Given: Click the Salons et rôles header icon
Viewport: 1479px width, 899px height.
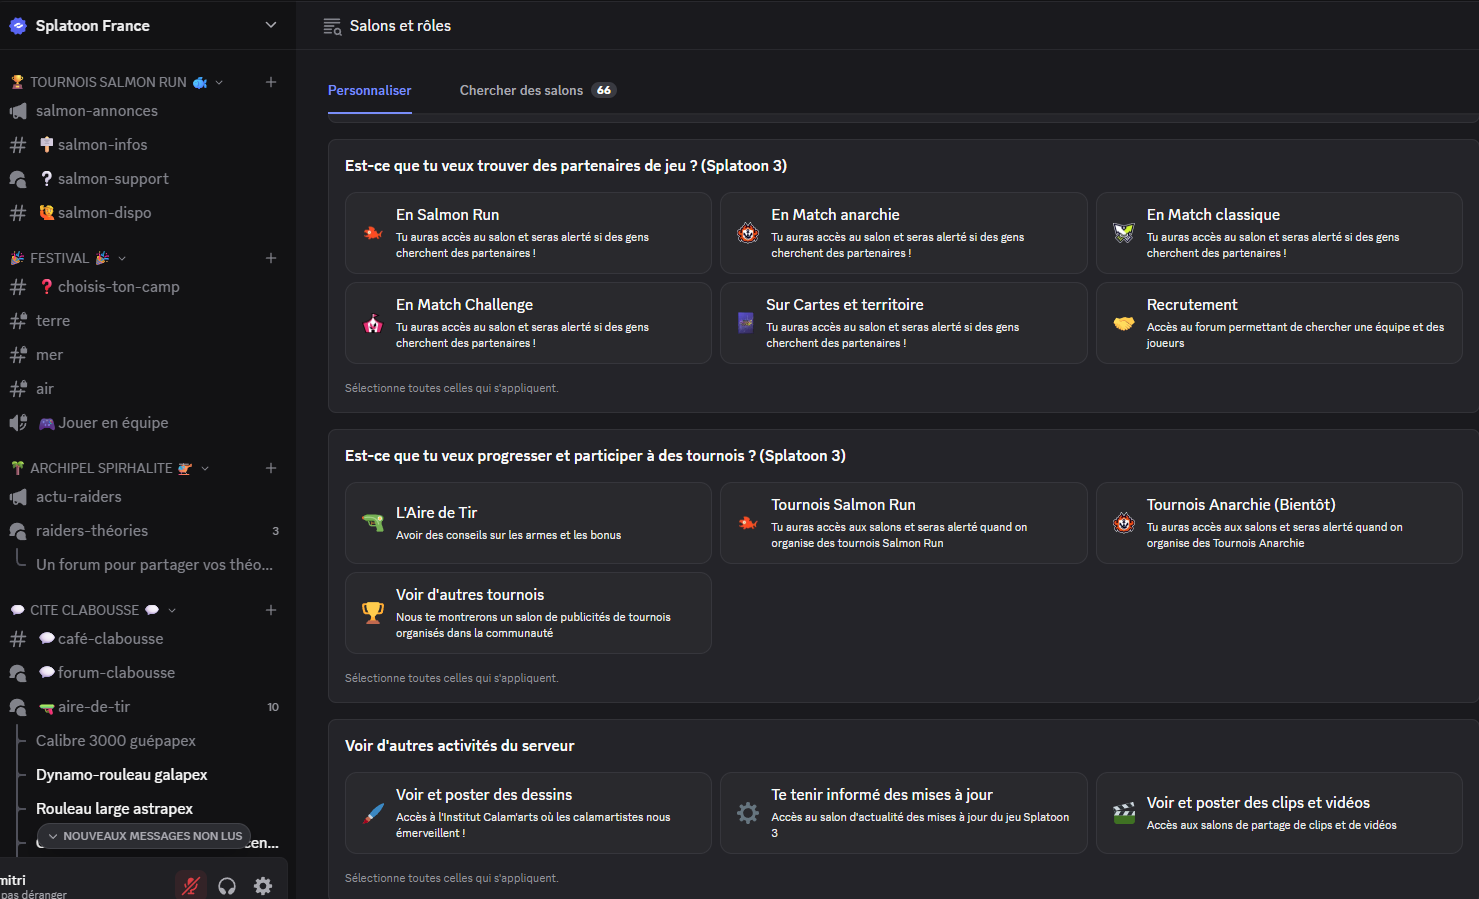Looking at the screenshot, I should click(332, 26).
